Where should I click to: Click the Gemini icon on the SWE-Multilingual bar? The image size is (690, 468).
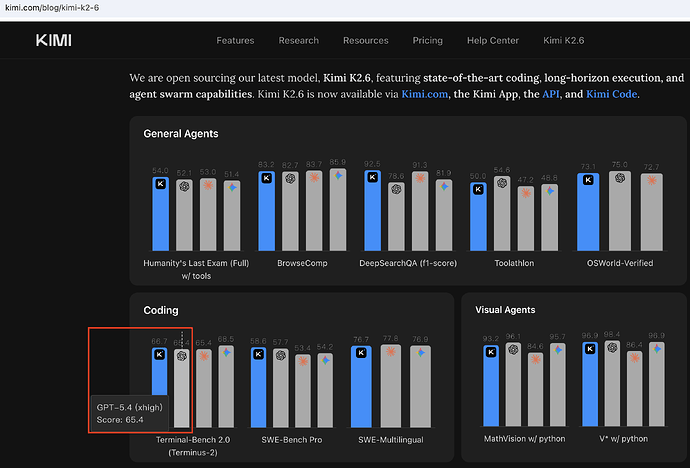pyautogui.click(x=420, y=353)
